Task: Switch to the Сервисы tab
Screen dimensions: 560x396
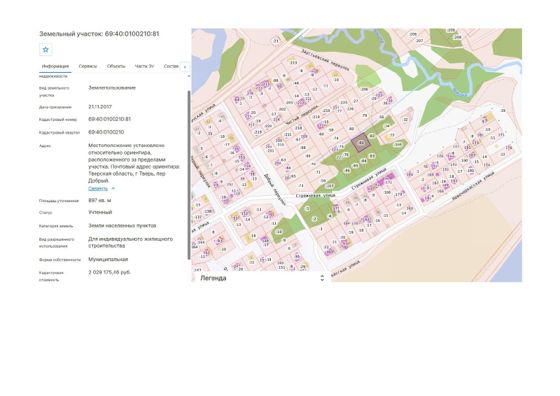Action: point(88,66)
